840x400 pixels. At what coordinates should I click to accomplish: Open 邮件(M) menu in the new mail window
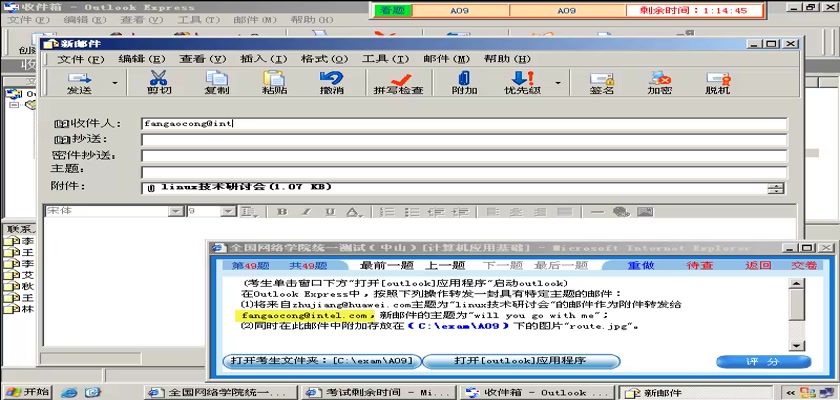pyautogui.click(x=446, y=59)
